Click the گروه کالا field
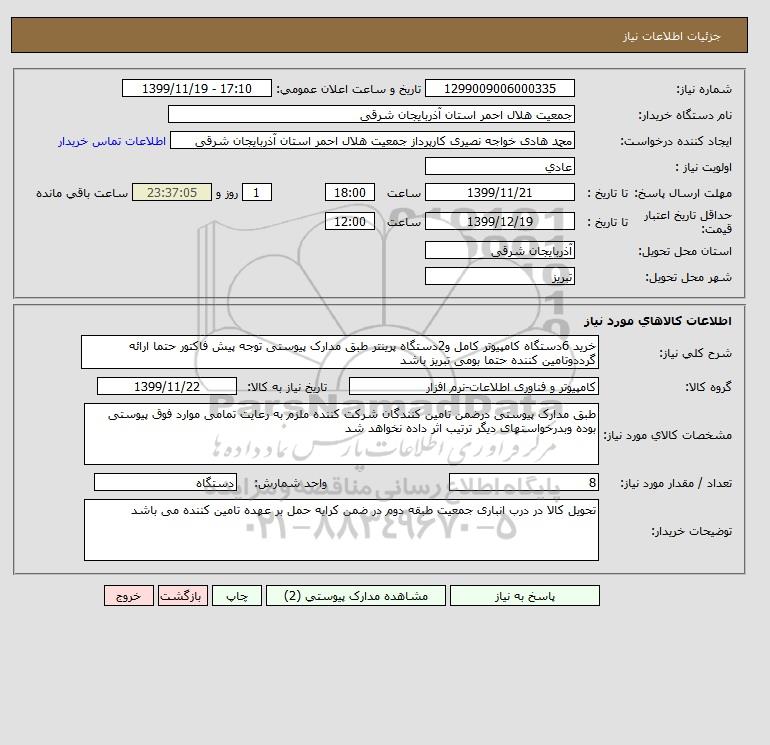Viewport: 770px width, 745px height. point(473,386)
